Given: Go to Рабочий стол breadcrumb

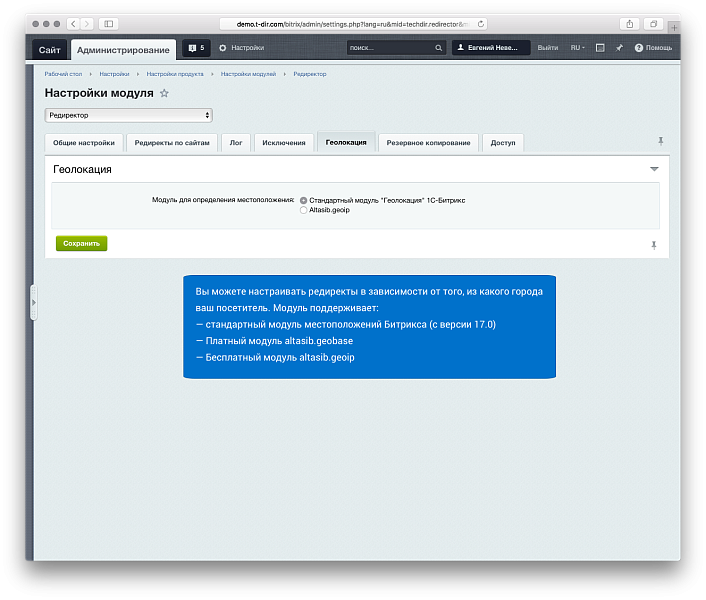Looking at the screenshot, I should tap(63, 74).
